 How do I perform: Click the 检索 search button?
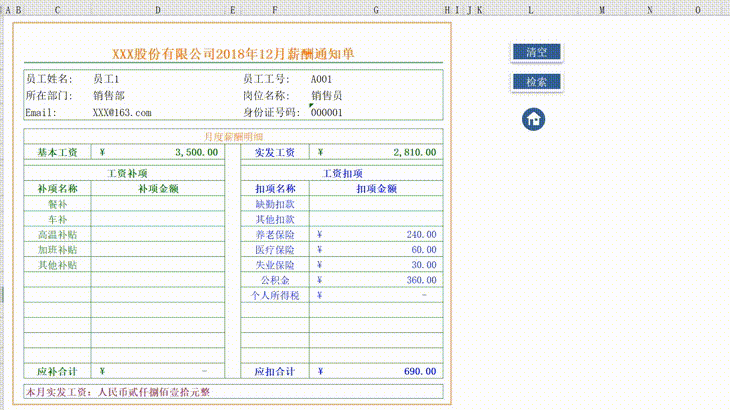click(537, 82)
